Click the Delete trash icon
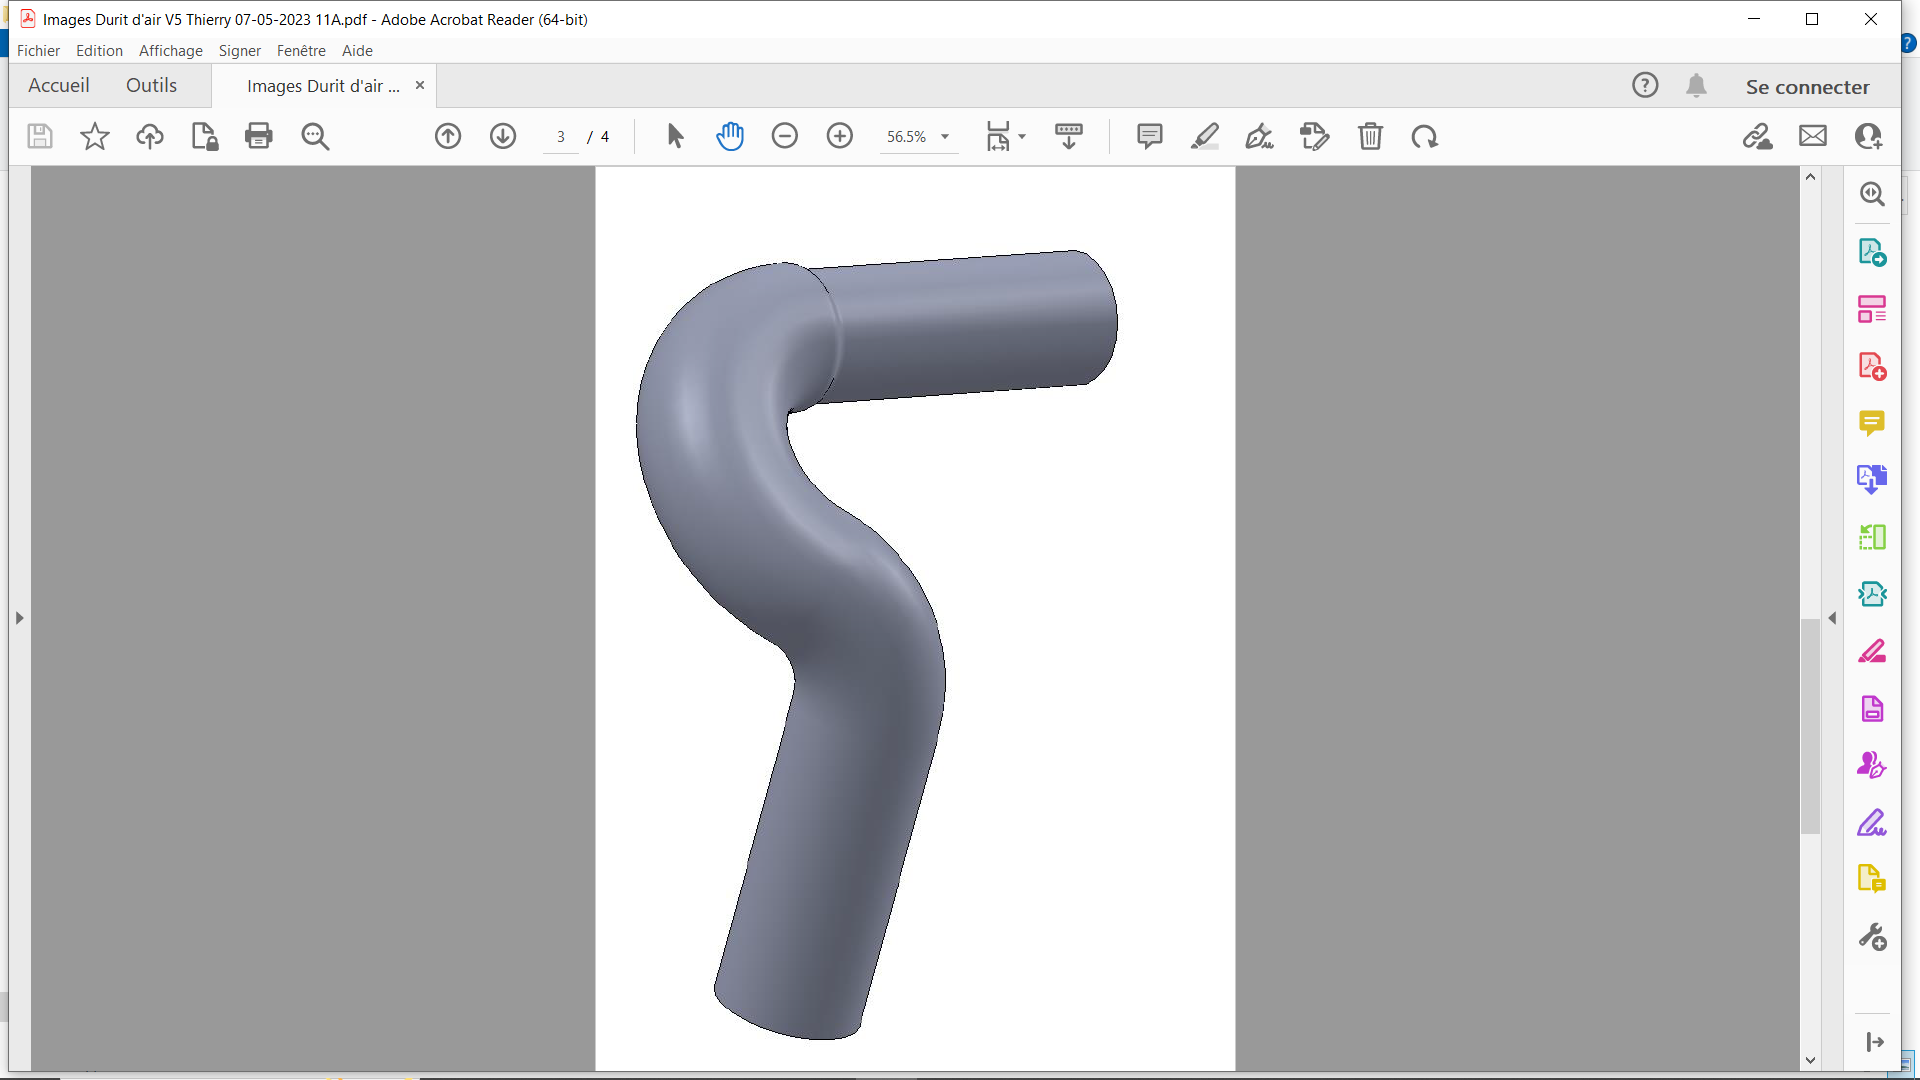Image resolution: width=1920 pixels, height=1080 pixels. [x=1370, y=136]
